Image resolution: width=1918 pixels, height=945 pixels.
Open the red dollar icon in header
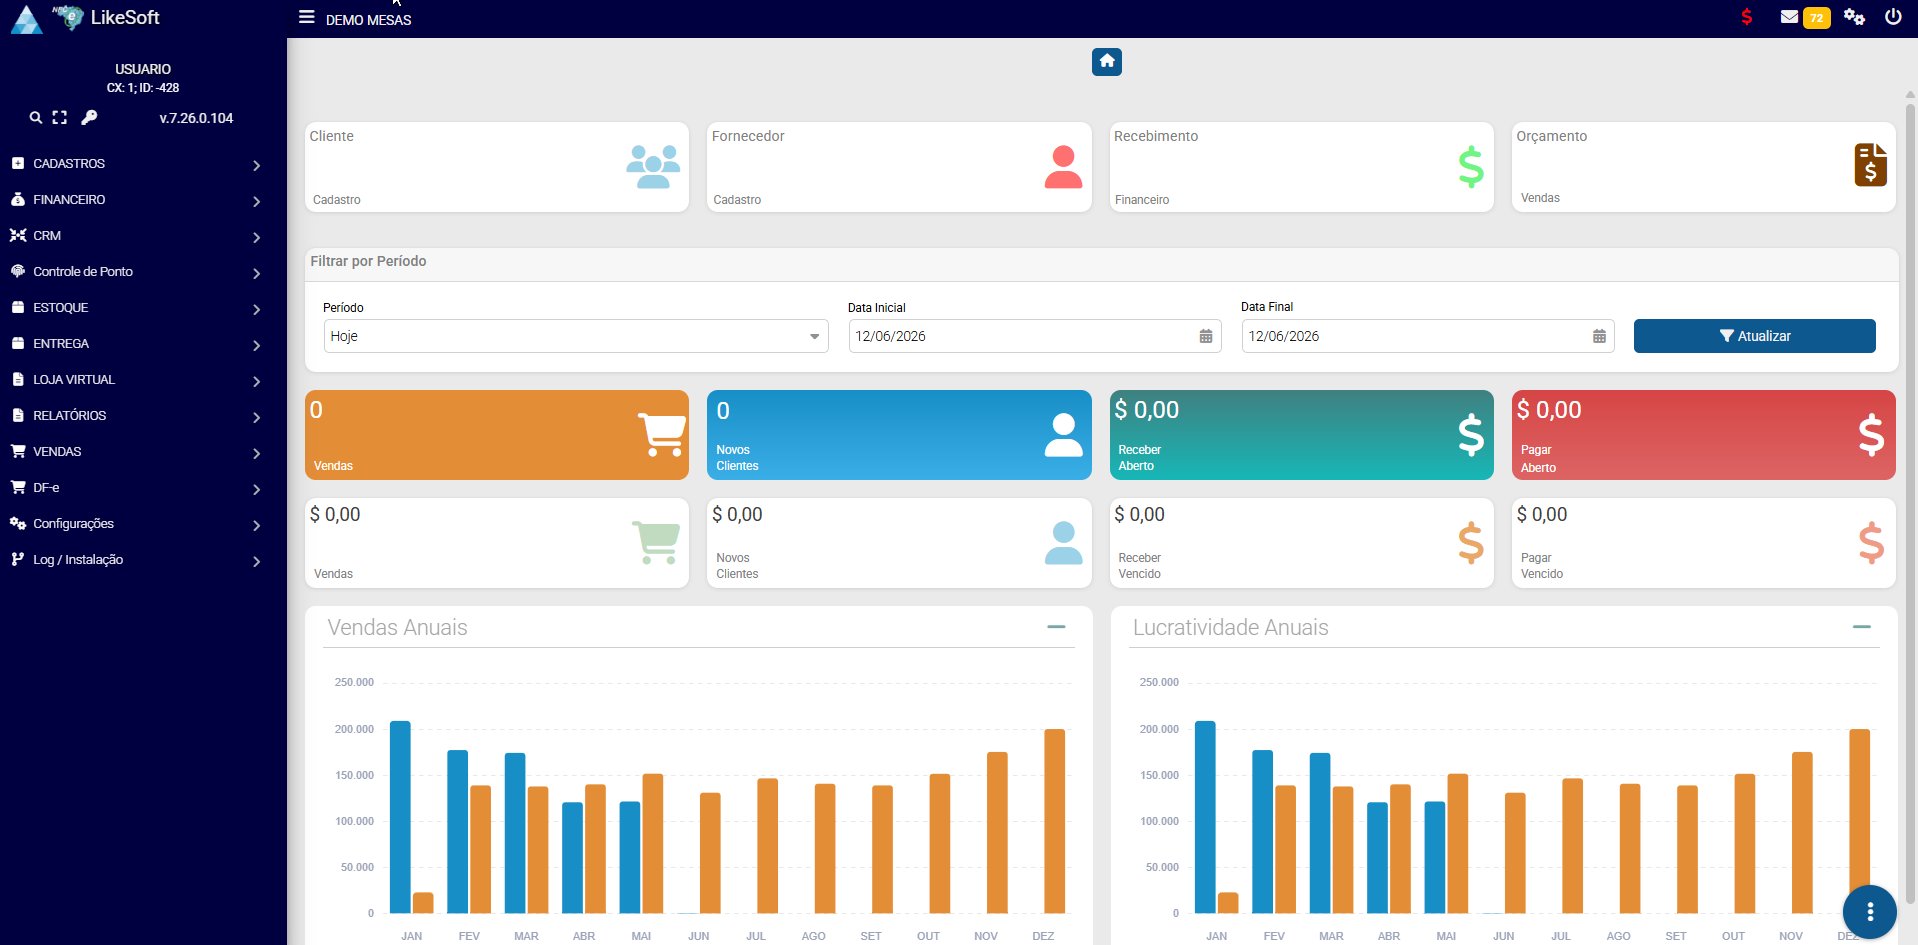[1746, 17]
